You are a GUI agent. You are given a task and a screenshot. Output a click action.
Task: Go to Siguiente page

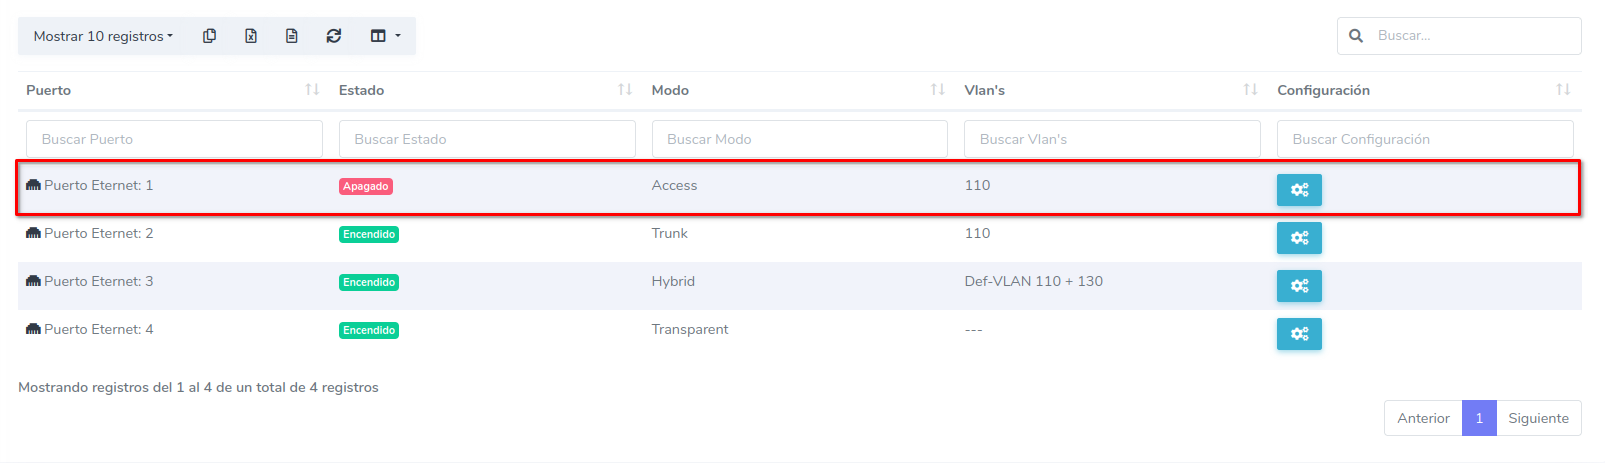click(x=1538, y=418)
